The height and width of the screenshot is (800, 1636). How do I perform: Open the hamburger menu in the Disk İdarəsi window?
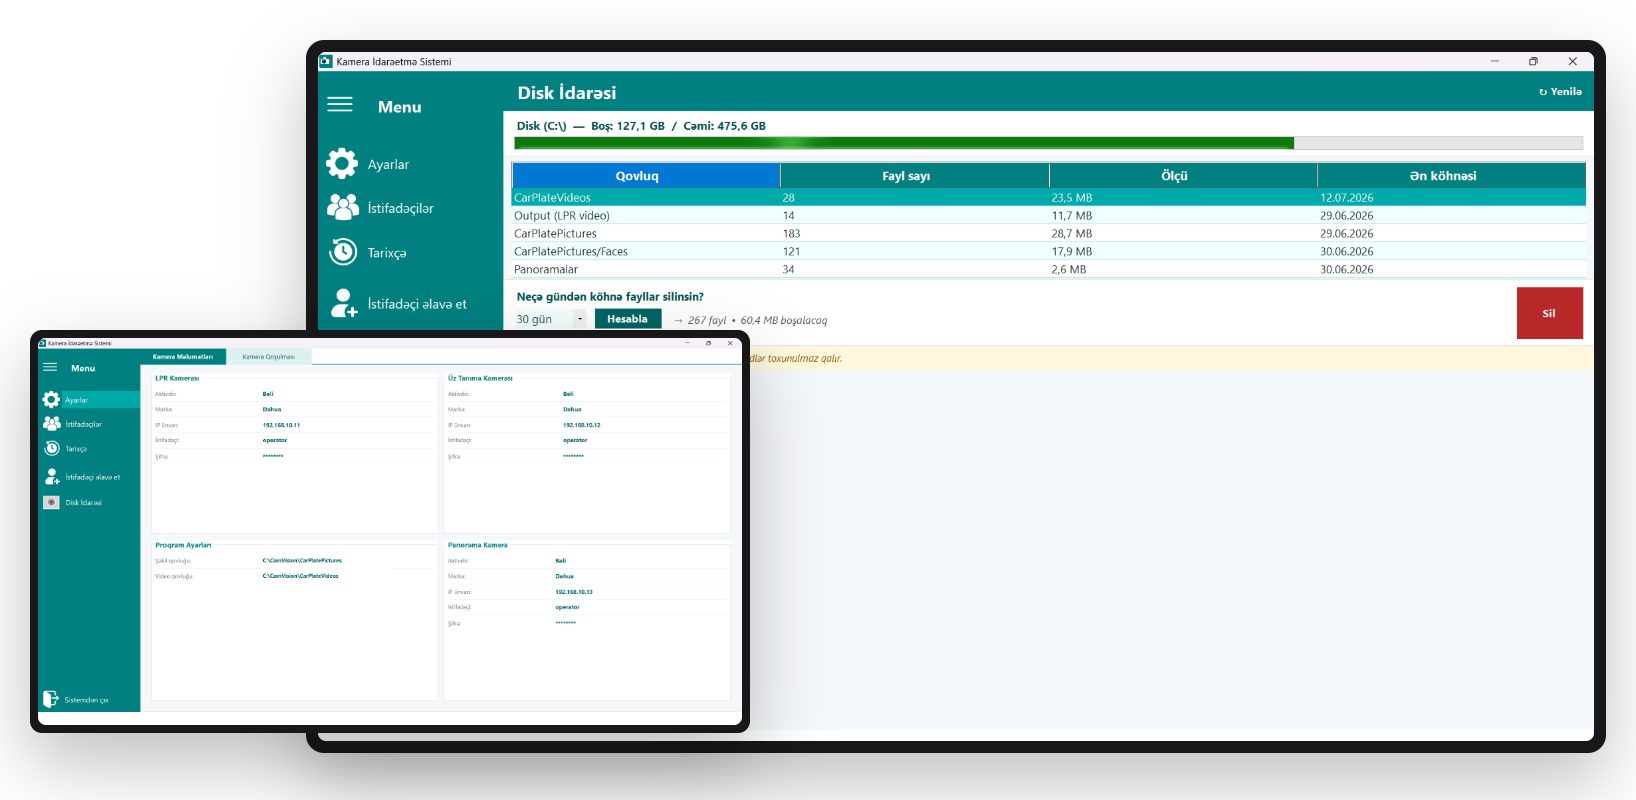(x=340, y=105)
